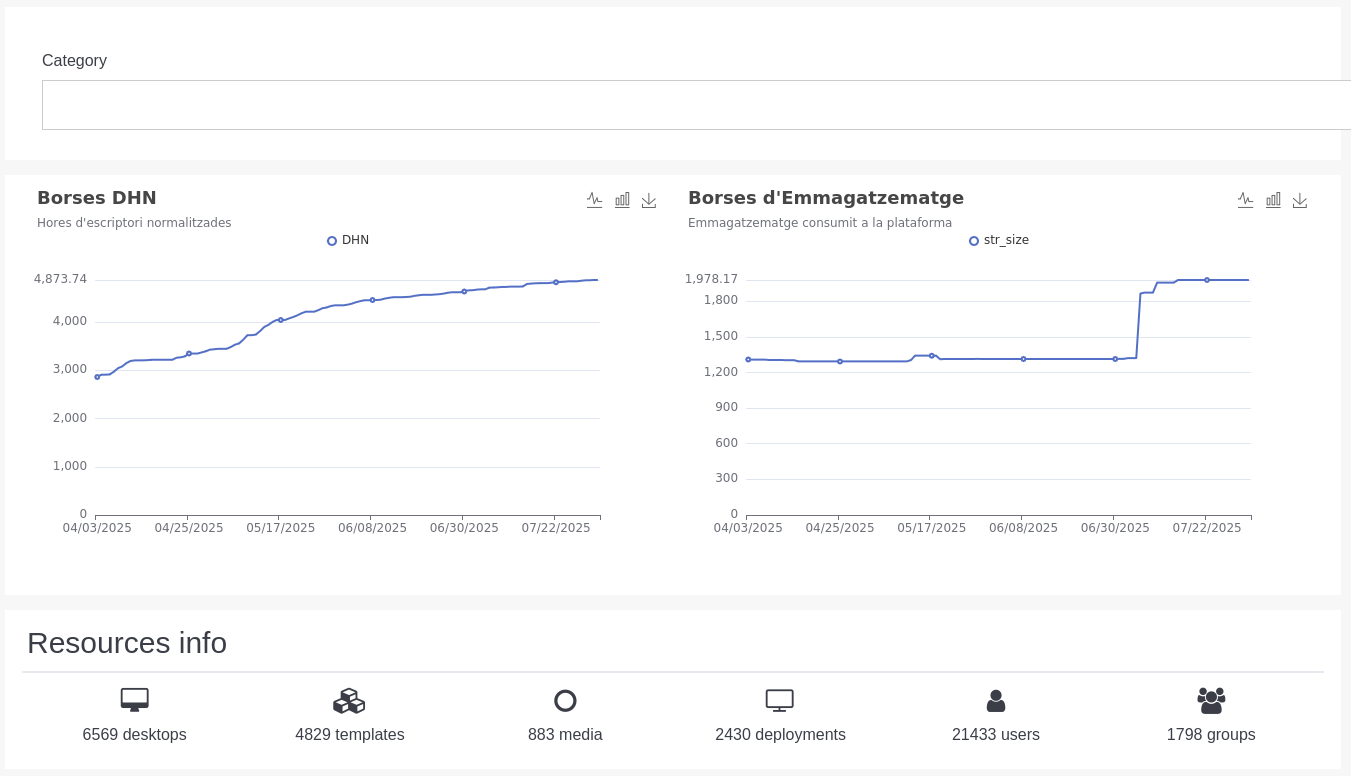
Task: Click the 21433 users label
Action: [x=996, y=734]
